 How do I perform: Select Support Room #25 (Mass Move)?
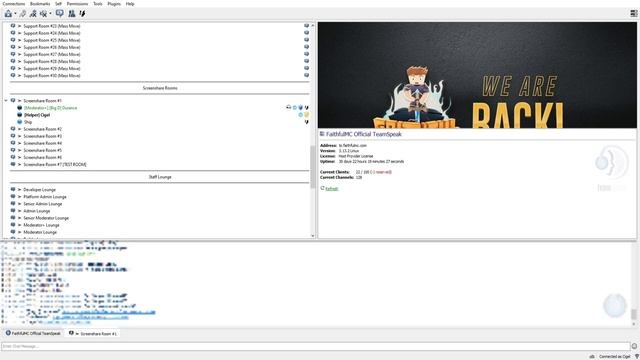[x=51, y=40]
